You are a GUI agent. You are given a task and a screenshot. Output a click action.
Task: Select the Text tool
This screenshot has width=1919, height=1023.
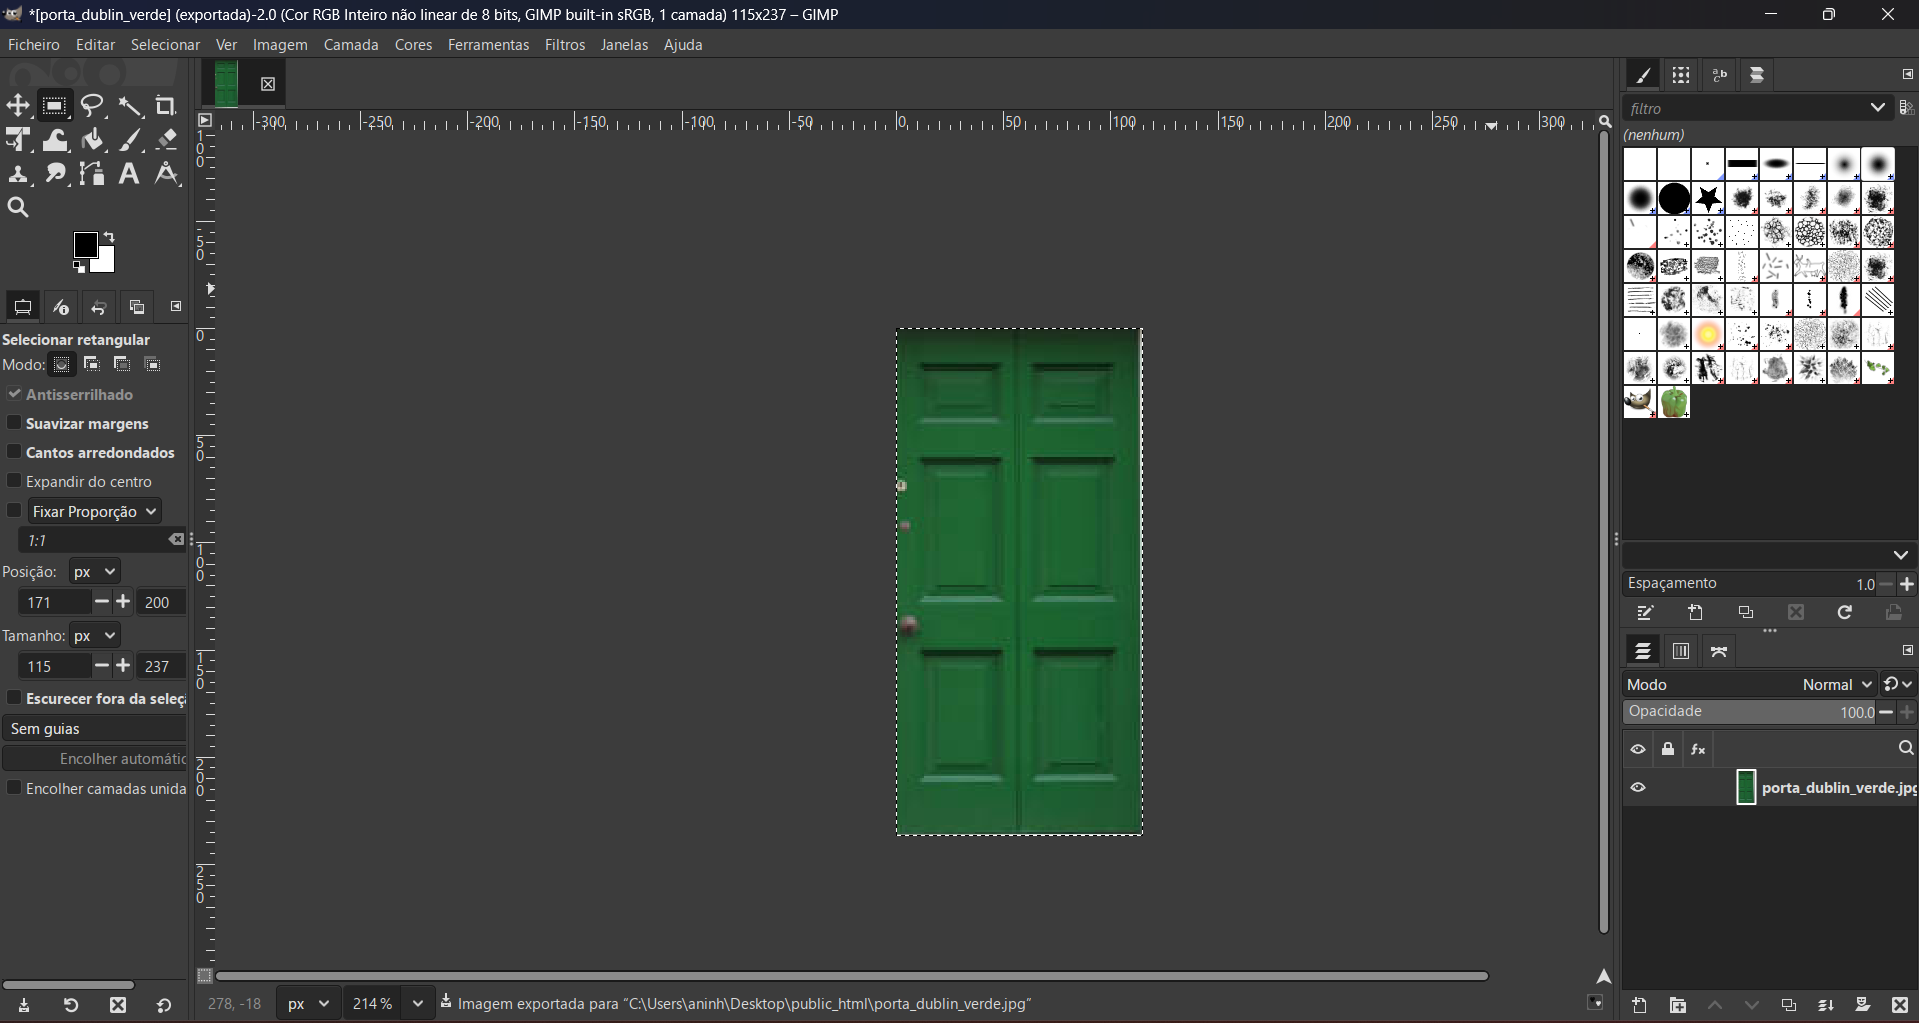(x=129, y=175)
